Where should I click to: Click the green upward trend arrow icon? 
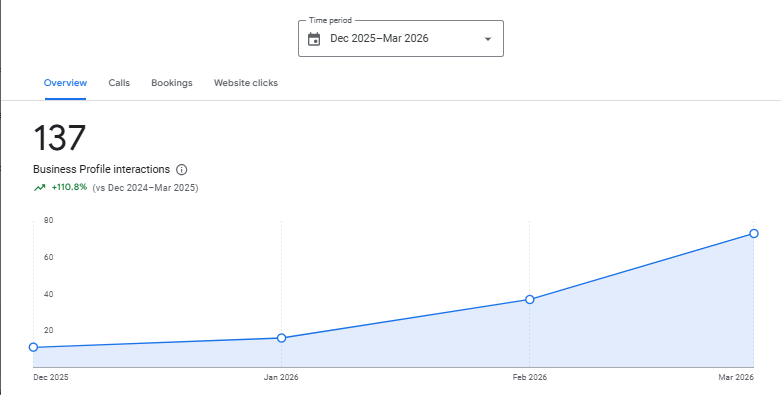pyautogui.click(x=39, y=188)
